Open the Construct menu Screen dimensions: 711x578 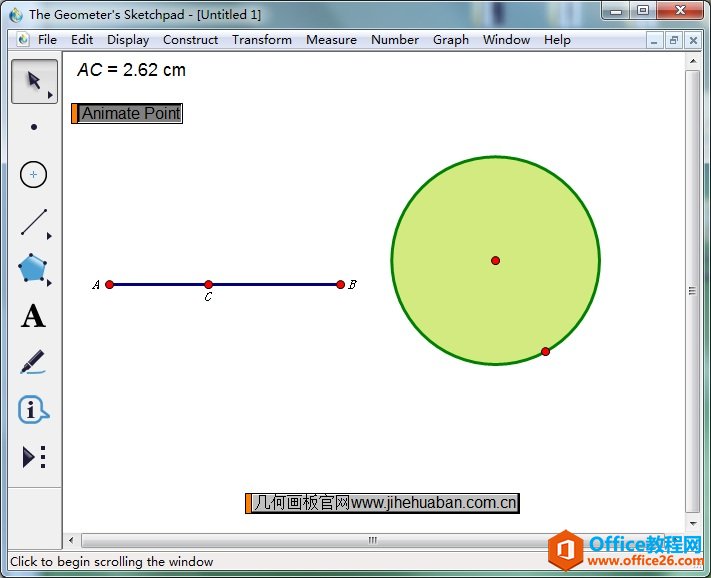(x=190, y=40)
